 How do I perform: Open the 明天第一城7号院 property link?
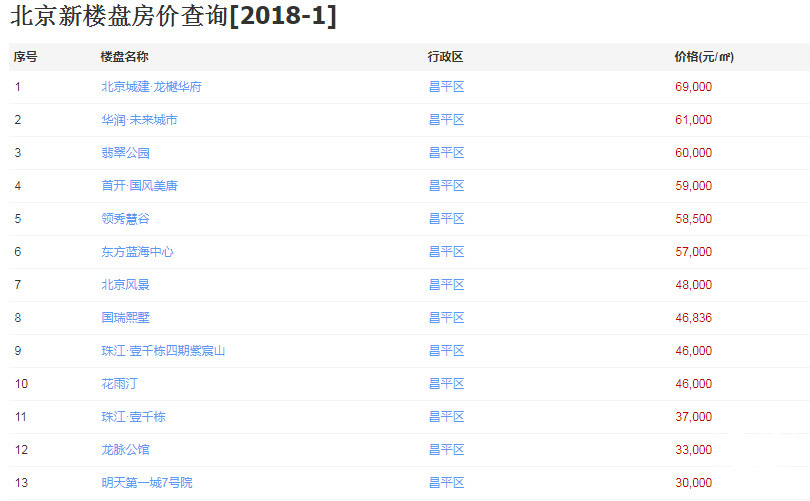(x=147, y=483)
